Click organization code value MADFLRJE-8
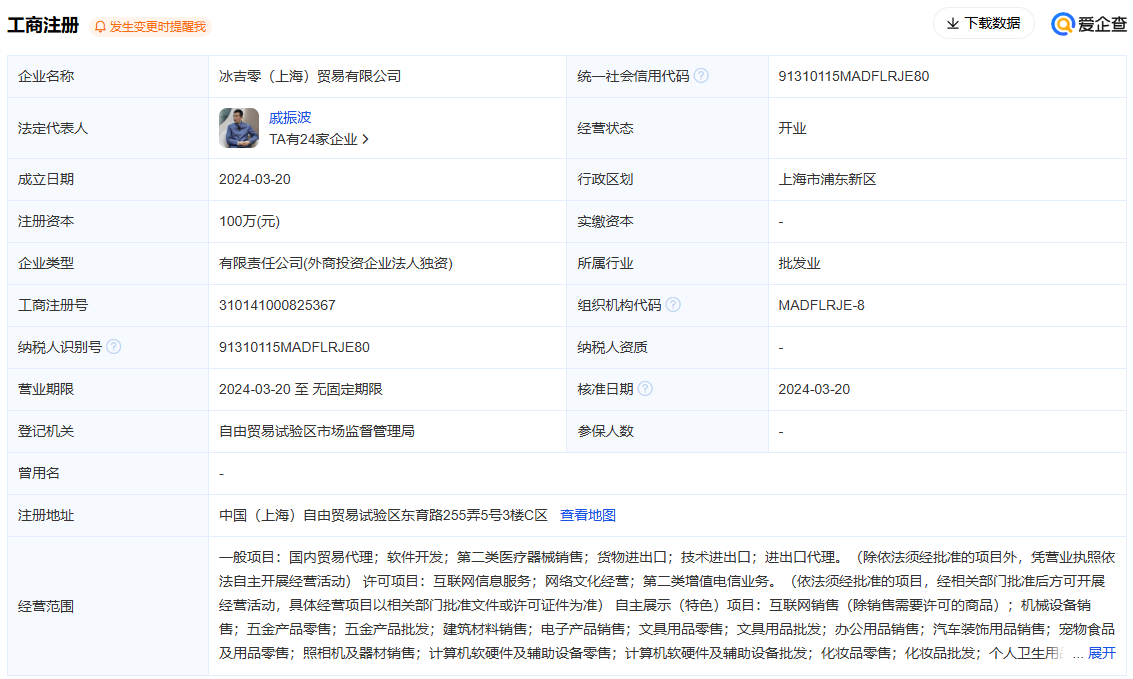The width and height of the screenshot is (1133, 679). pyautogui.click(x=821, y=305)
